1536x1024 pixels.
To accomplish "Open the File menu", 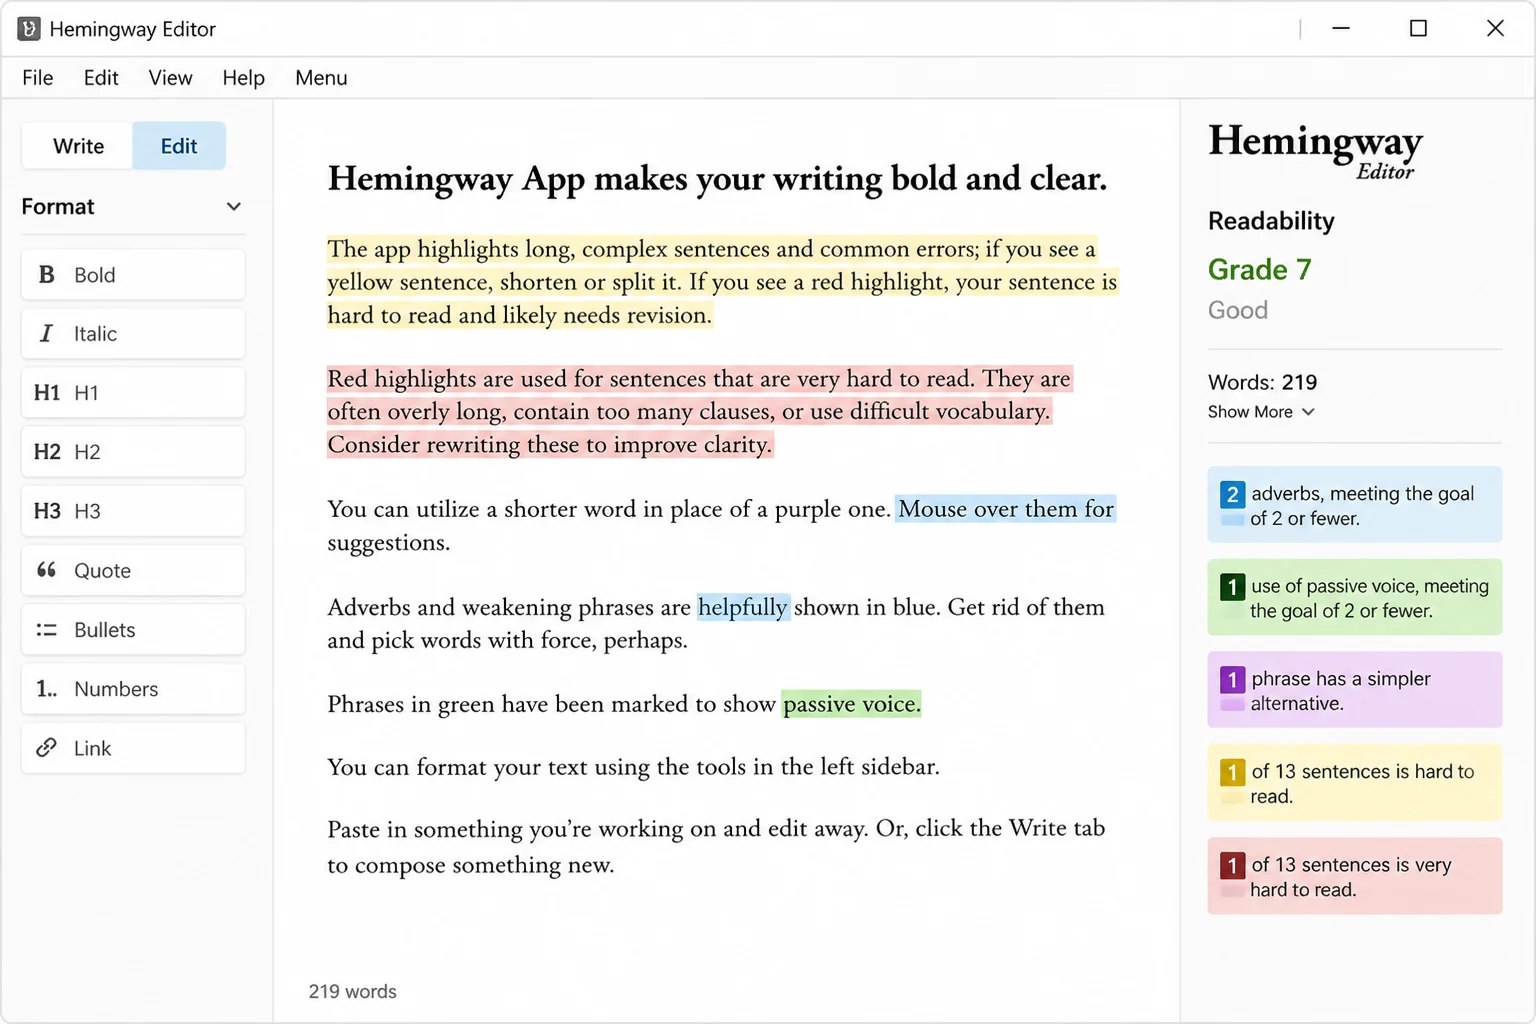I will click(38, 78).
